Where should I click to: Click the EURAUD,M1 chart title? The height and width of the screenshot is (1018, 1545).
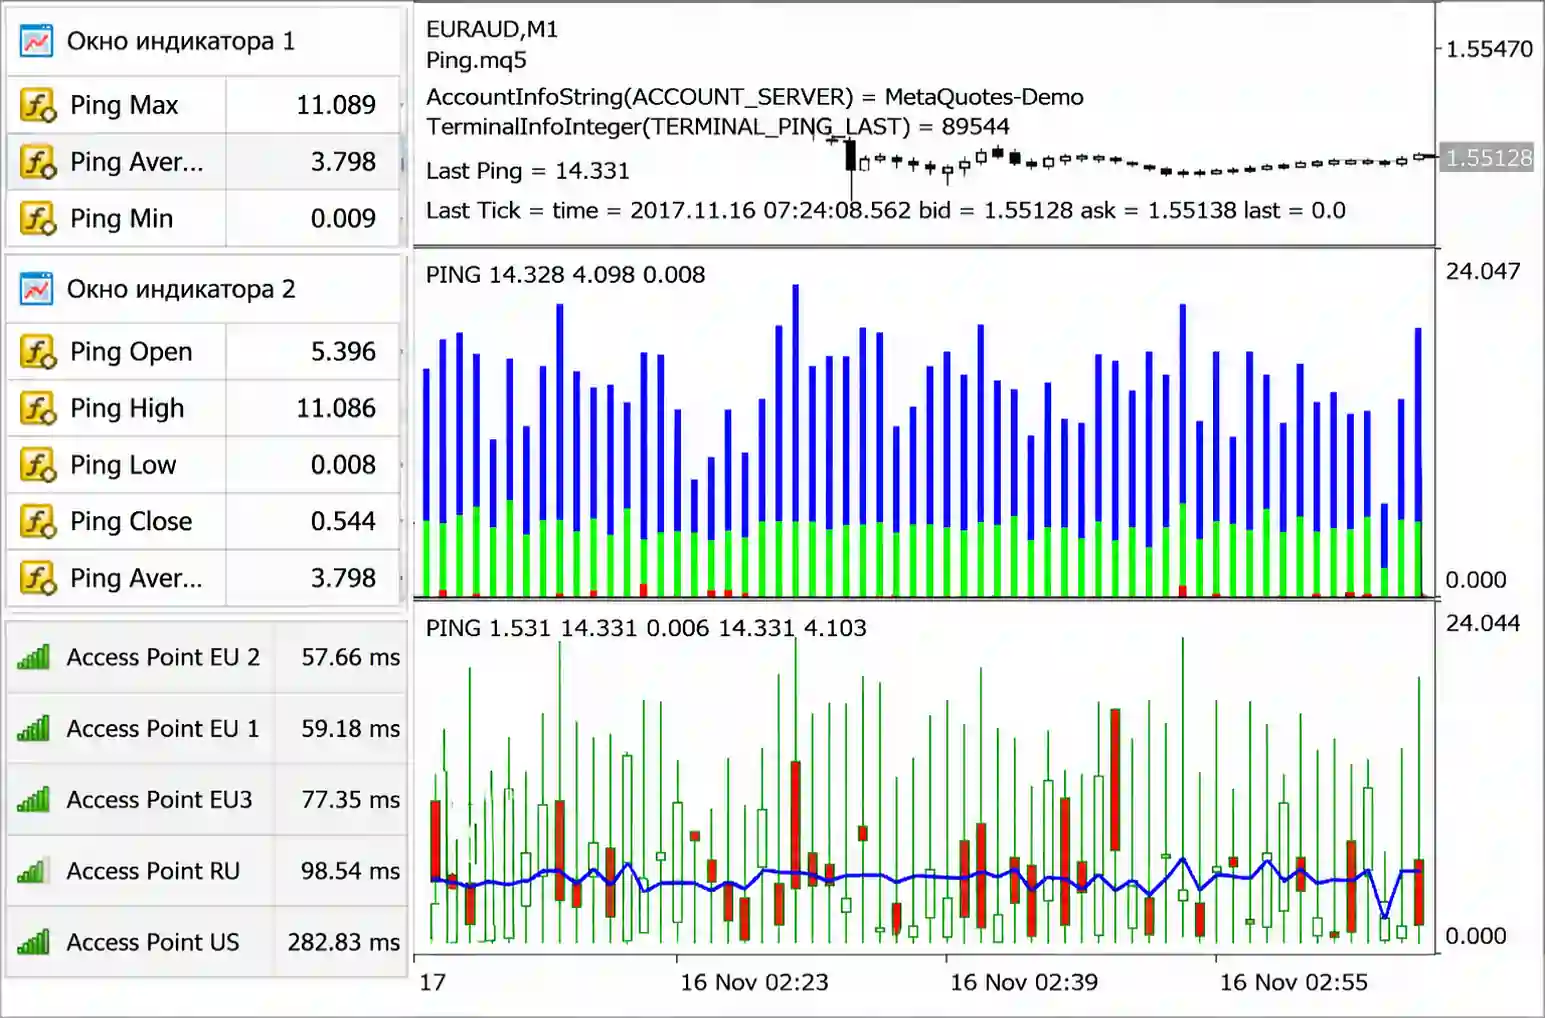(x=492, y=29)
